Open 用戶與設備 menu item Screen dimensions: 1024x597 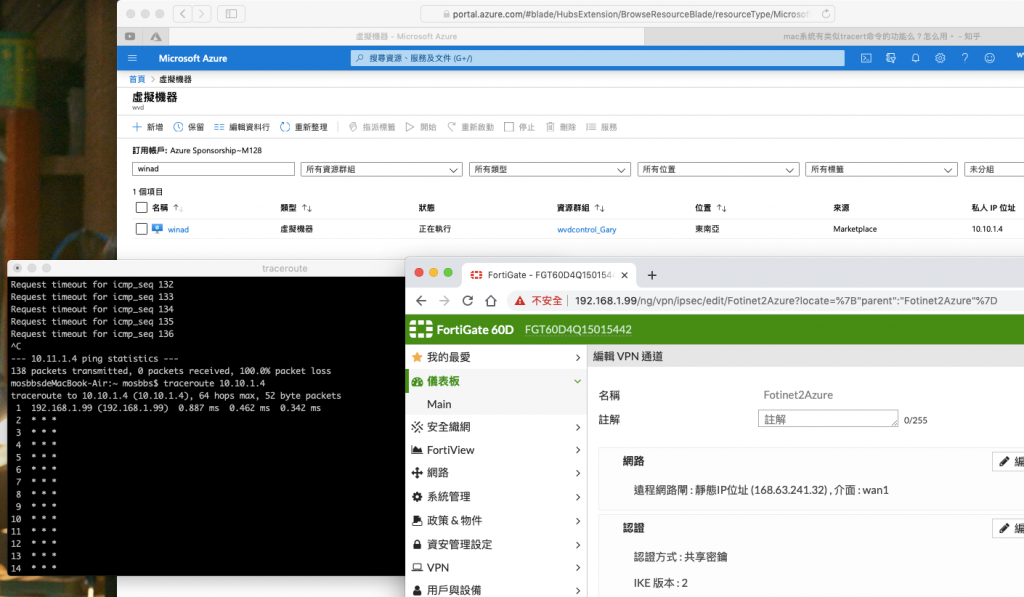(x=496, y=589)
